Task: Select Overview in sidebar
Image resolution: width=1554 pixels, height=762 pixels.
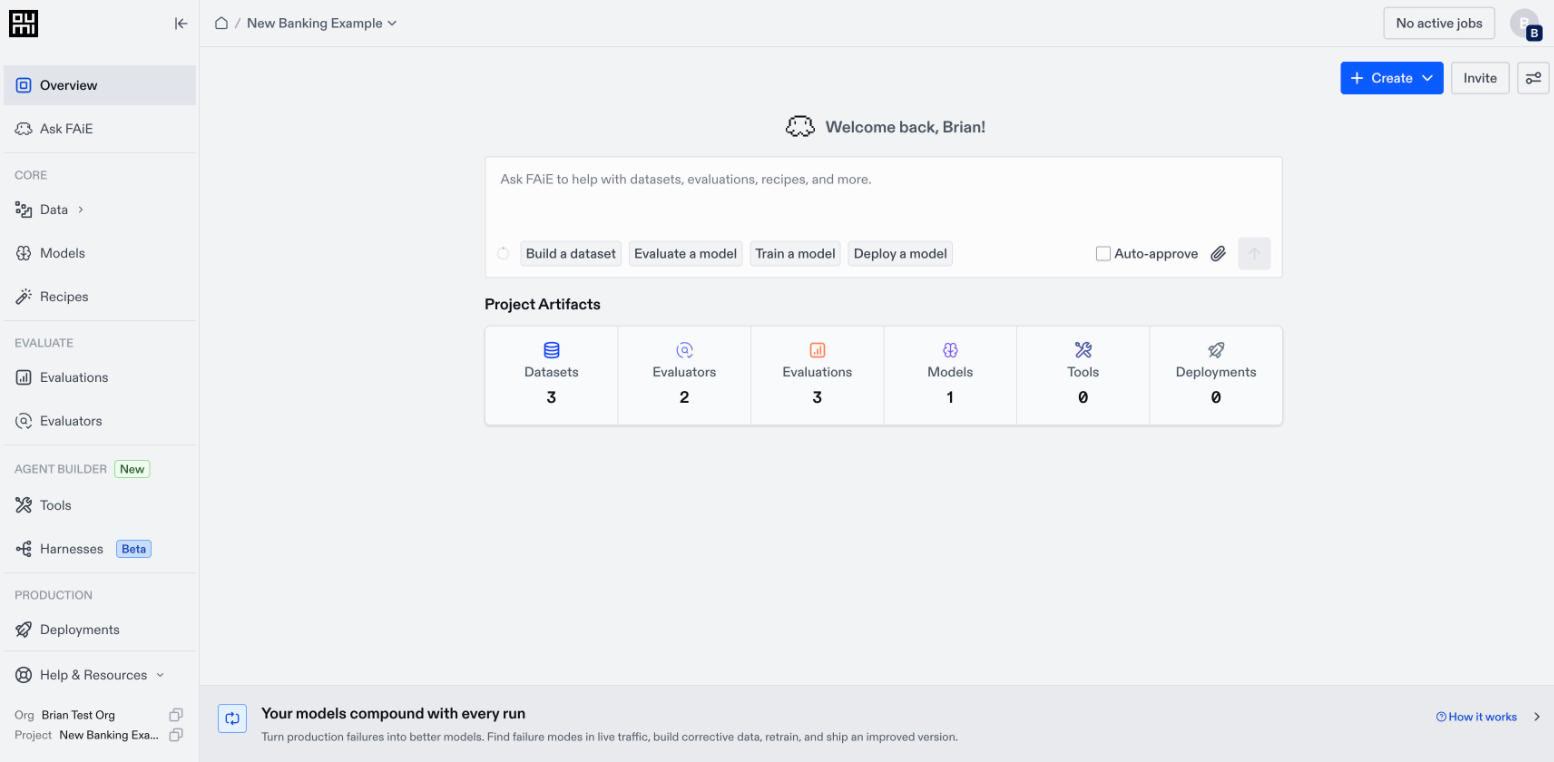Action: (x=100, y=85)
